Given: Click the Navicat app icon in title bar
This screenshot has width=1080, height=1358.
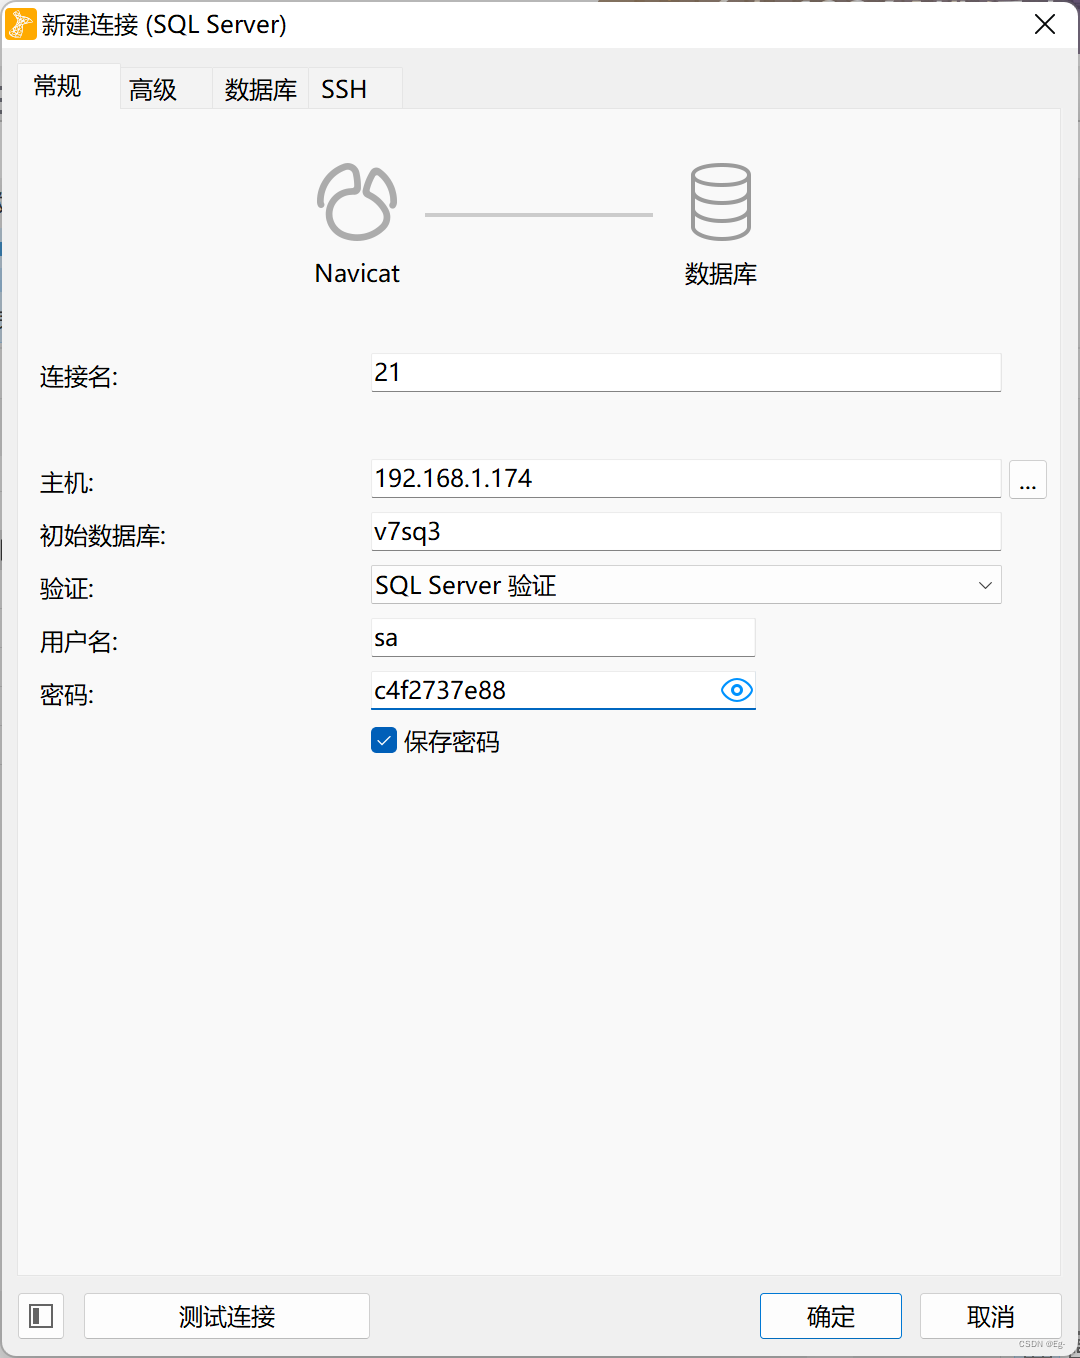Looking at the screenshot, I should (x=20, y=24).
